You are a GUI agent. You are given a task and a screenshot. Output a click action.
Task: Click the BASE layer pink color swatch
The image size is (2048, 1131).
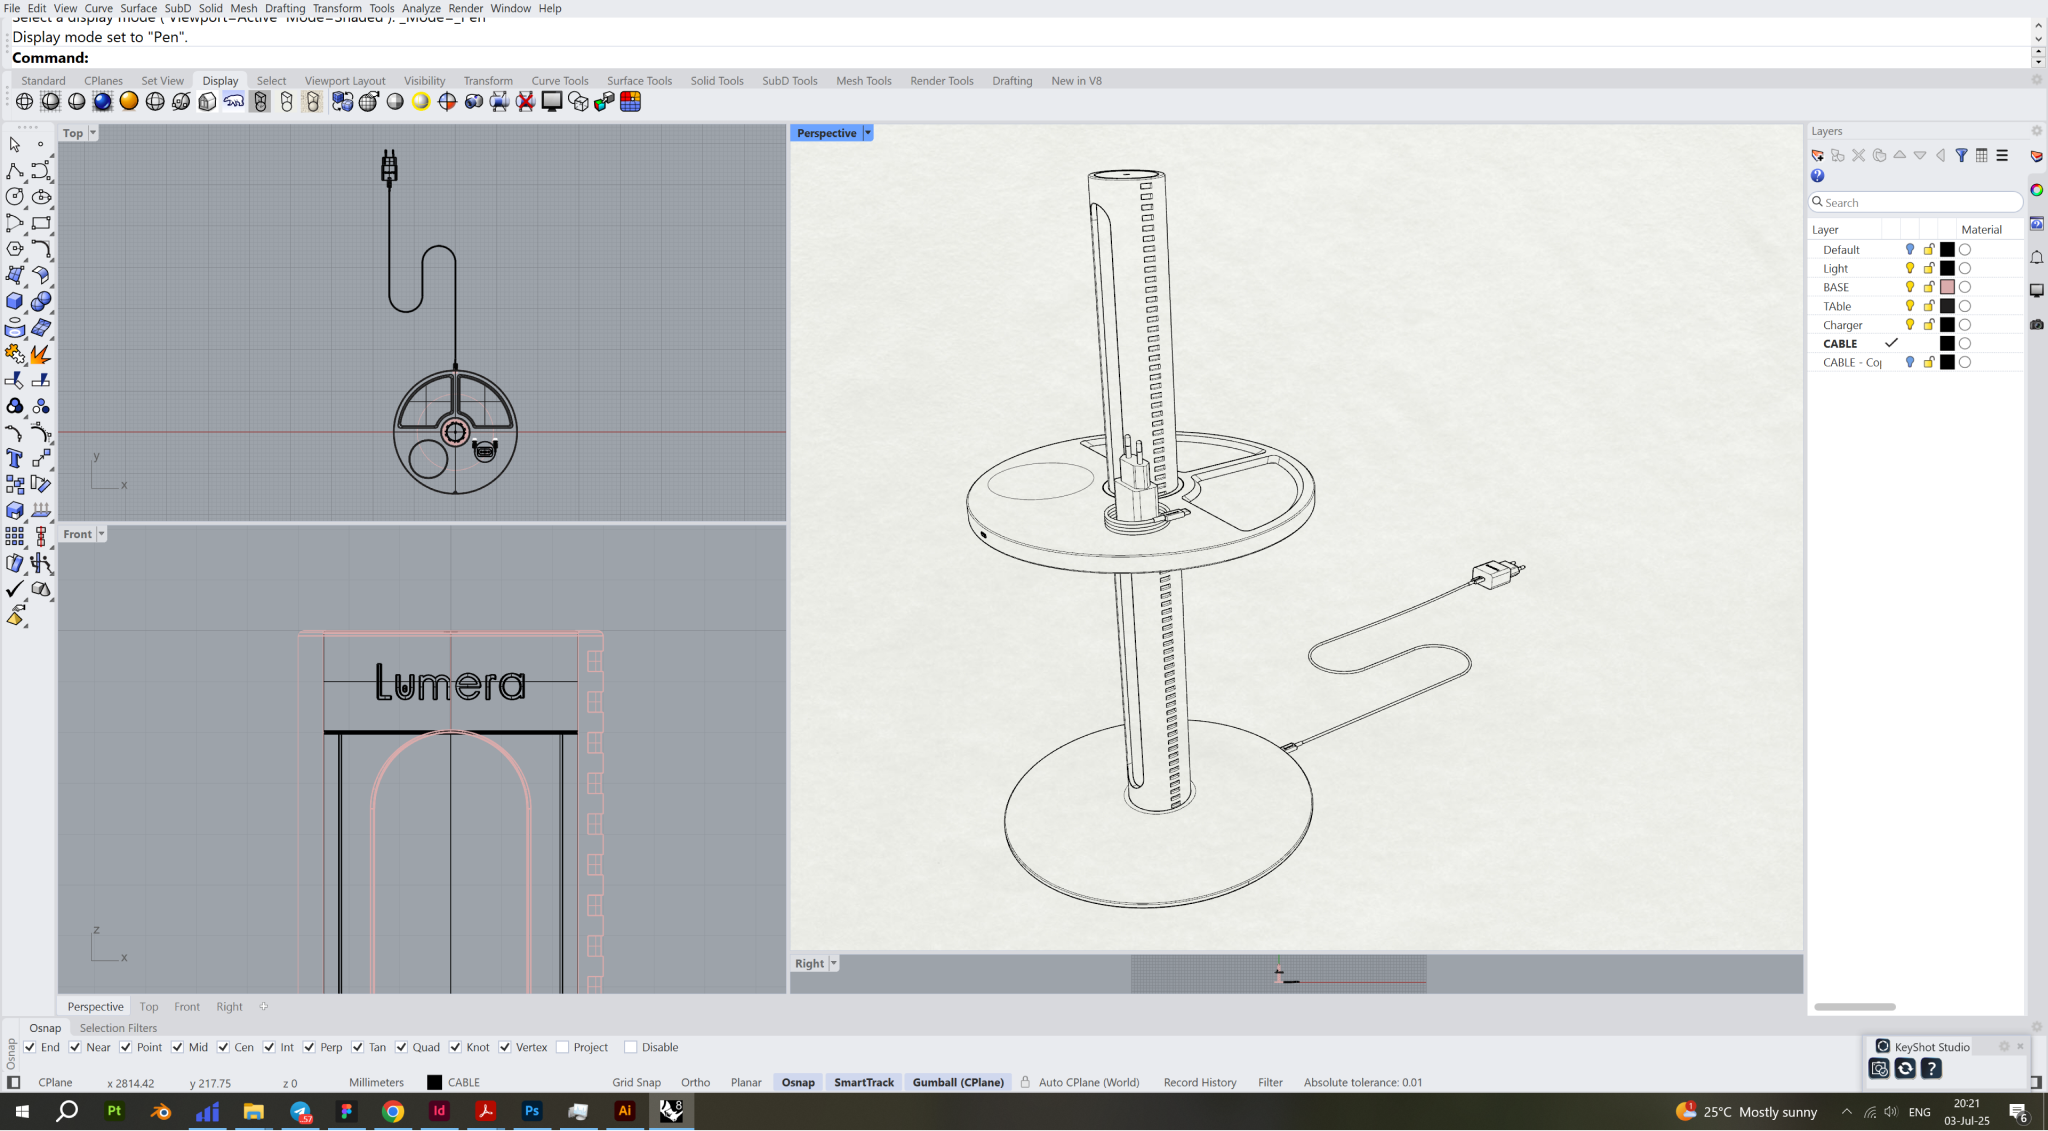pos(1947,287)
